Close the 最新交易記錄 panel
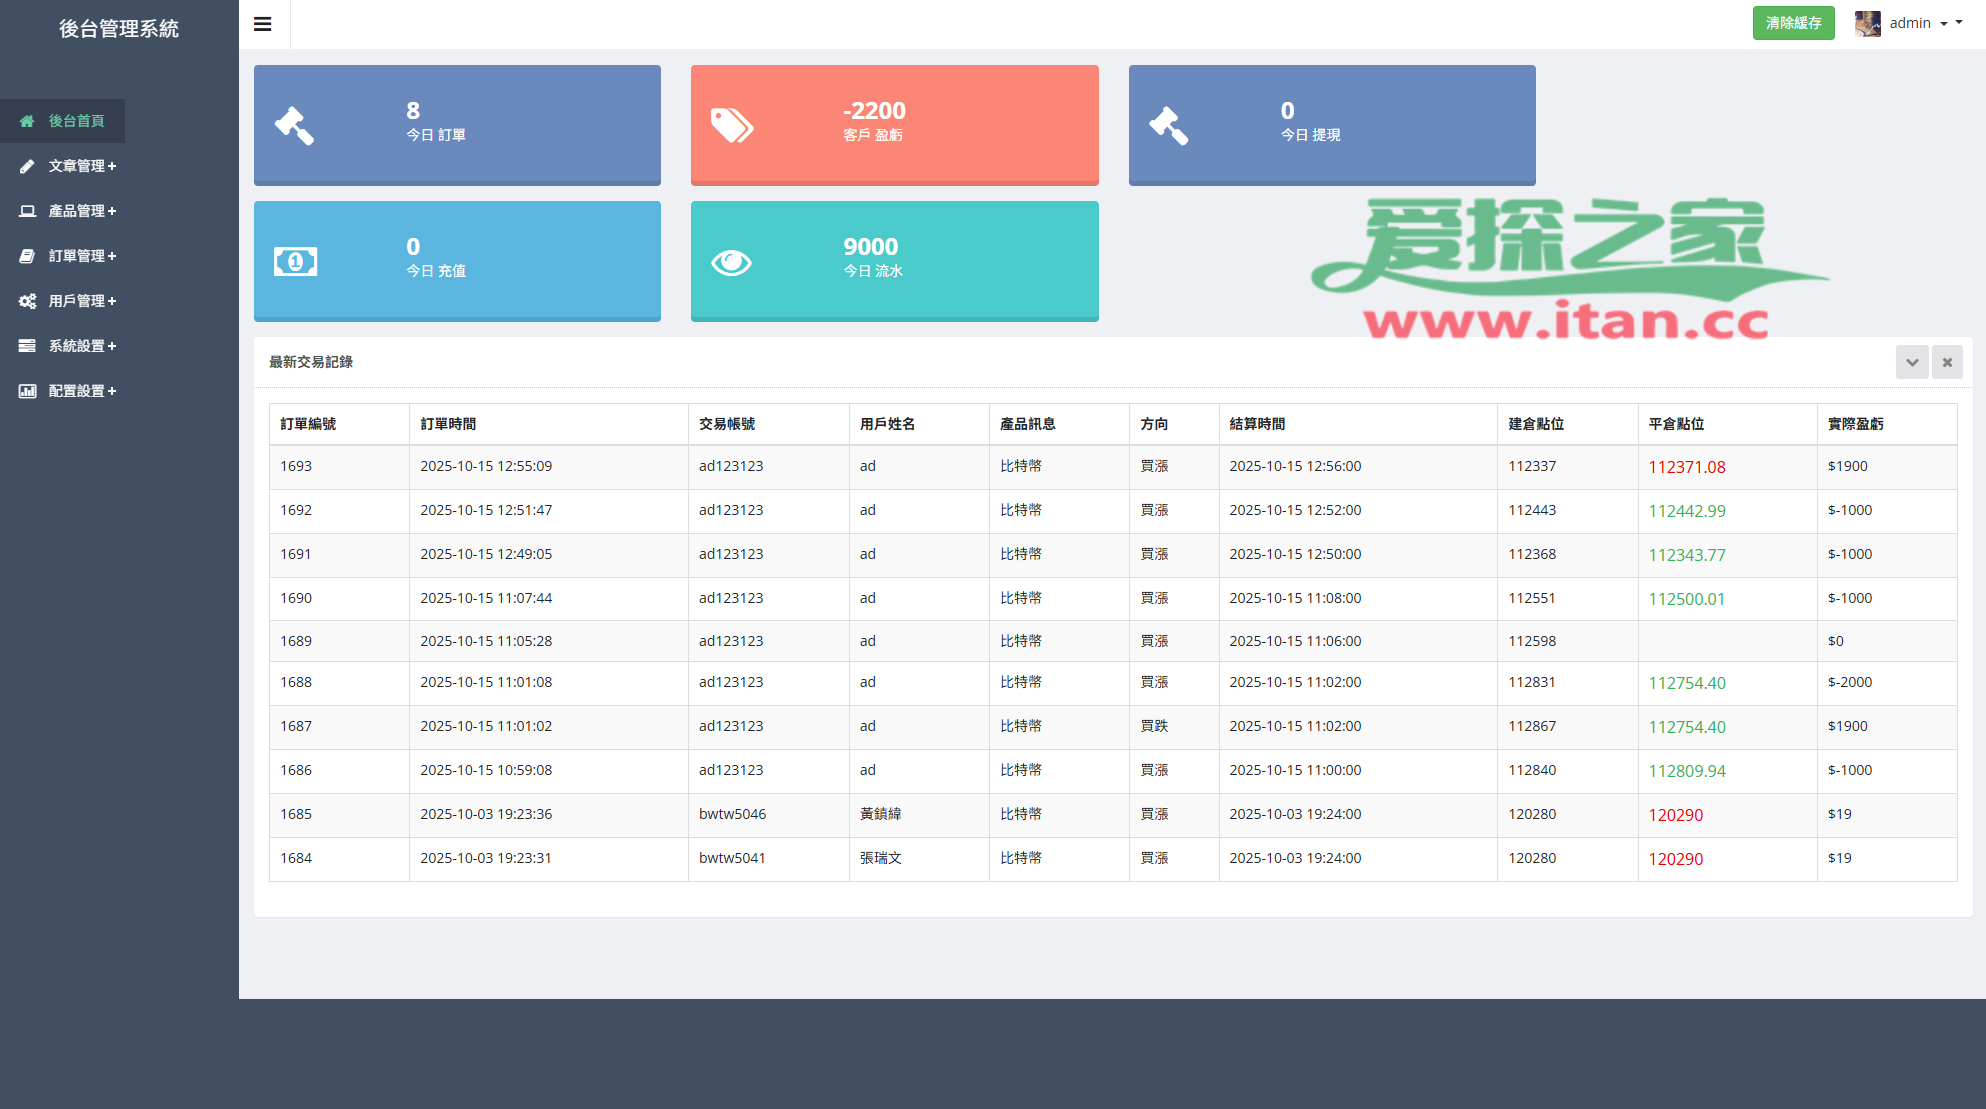The width and height of the screenshot is (1986, 1109). [1947, 362]
